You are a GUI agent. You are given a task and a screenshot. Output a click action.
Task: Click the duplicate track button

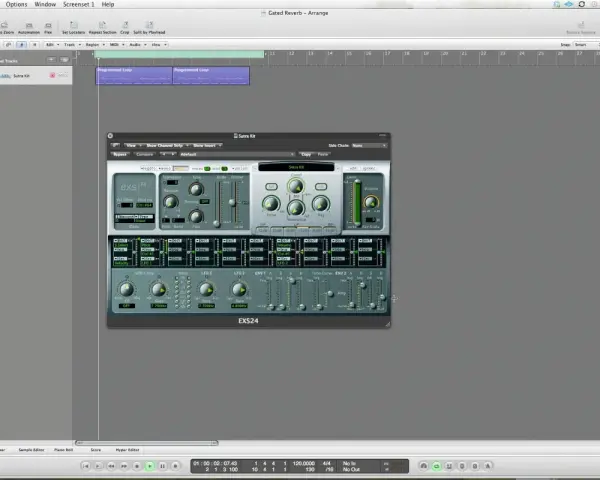click(x=64, y=60)
